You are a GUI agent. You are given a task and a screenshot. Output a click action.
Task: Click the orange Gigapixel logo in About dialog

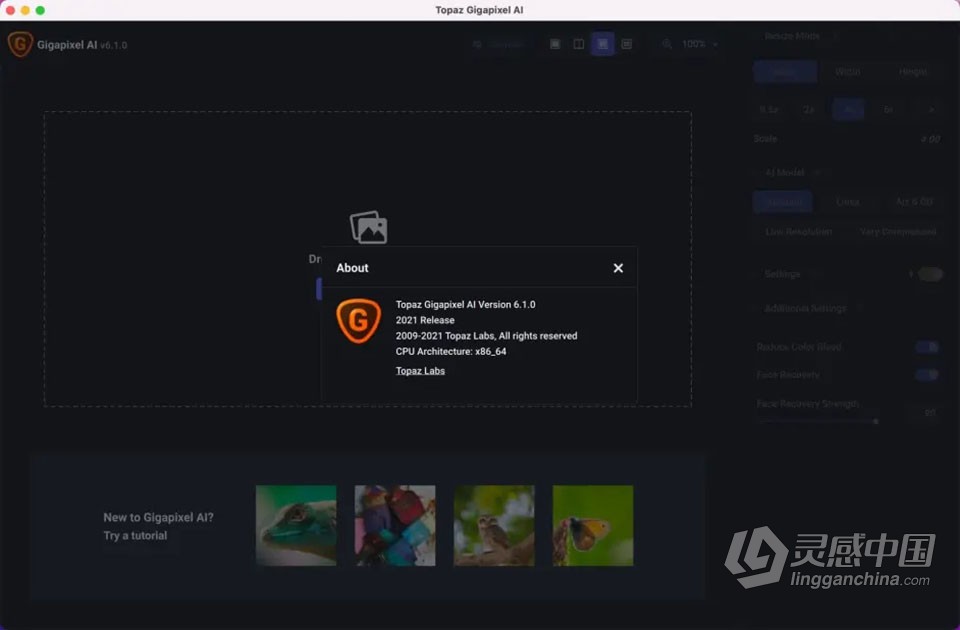[358, 321]
